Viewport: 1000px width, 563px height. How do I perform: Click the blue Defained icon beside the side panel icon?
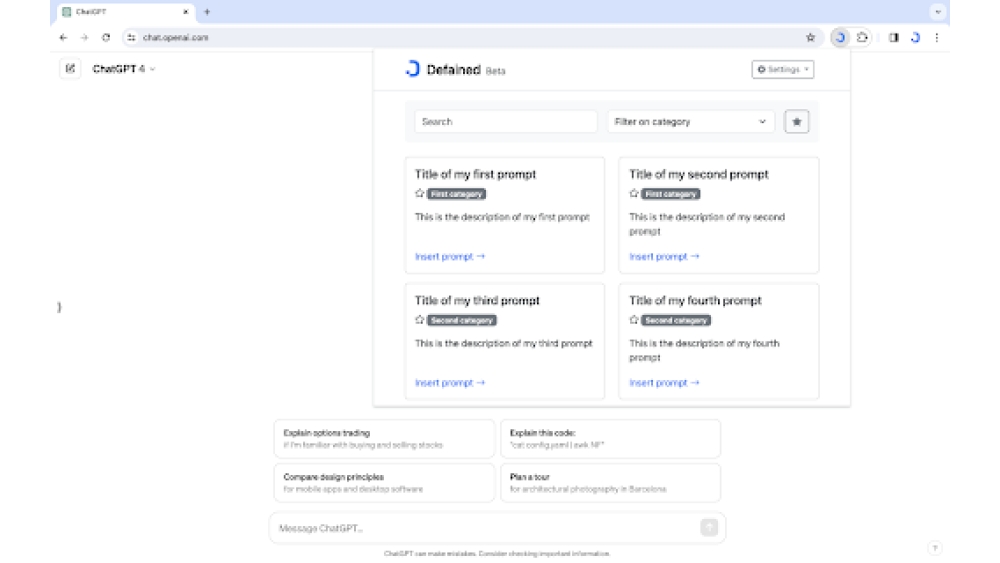click(915, 38)
